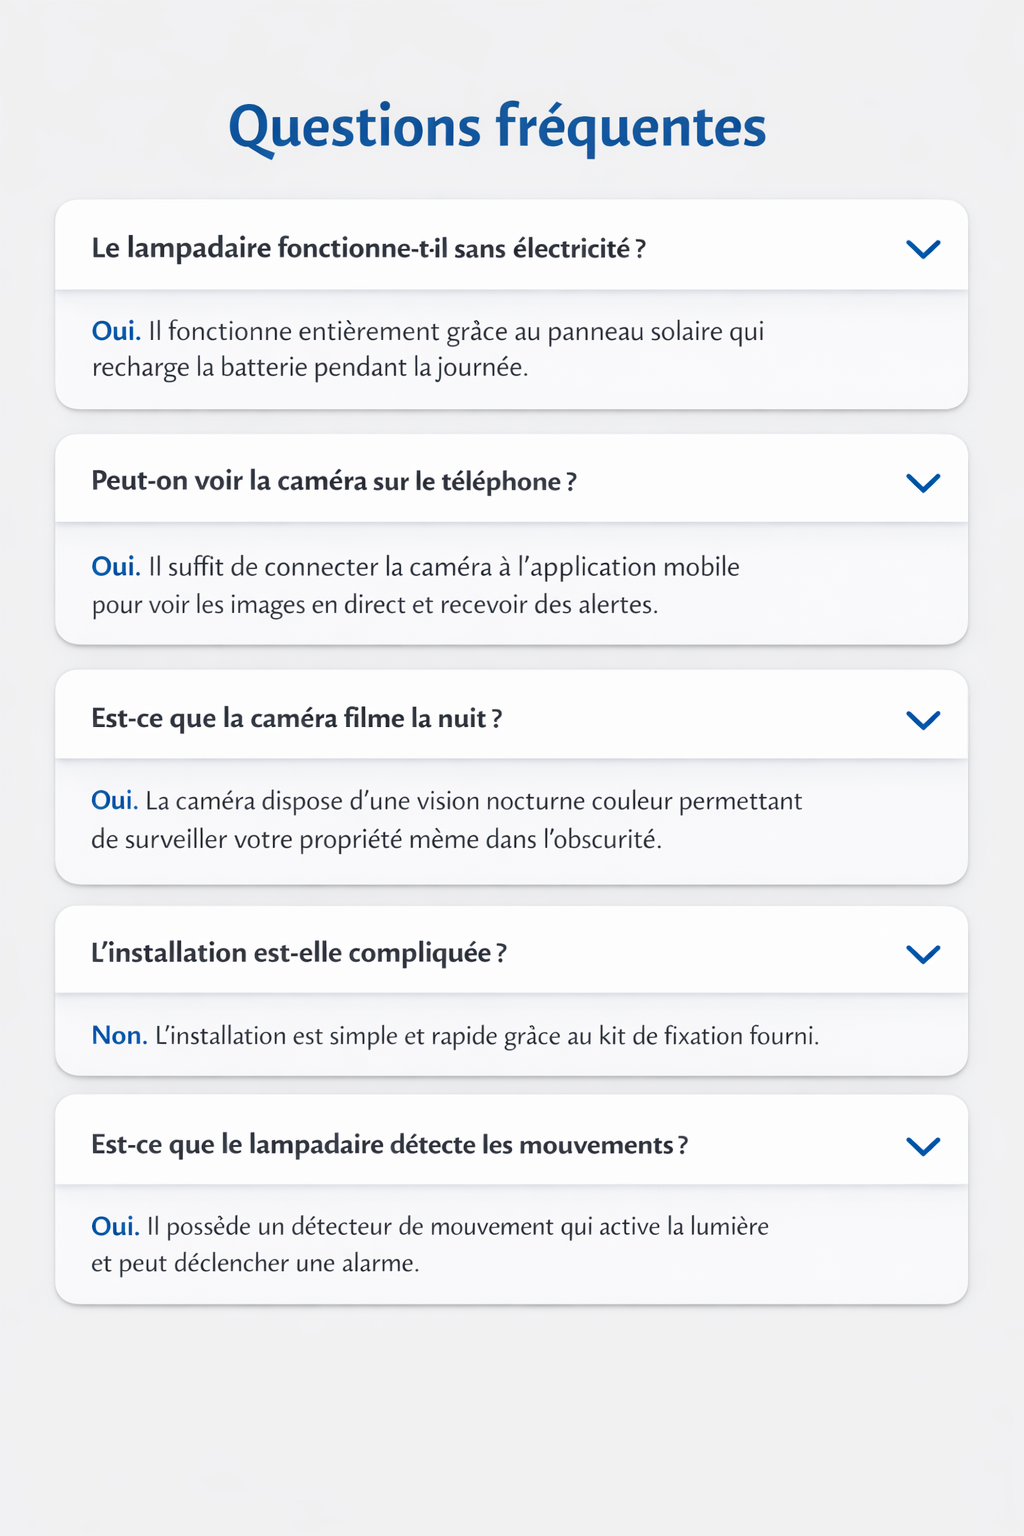Click the answer about 'détecteur de mouvement'
This screenshot has width=1024, height=1536.
(430, 1244)
